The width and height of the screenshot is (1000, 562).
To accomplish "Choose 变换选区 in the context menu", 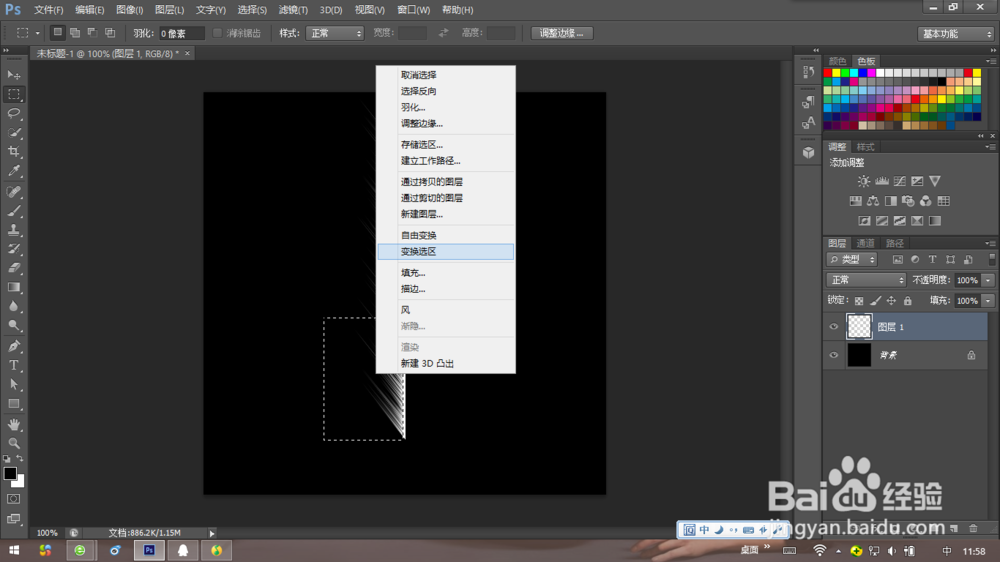I will pos(446,252).
